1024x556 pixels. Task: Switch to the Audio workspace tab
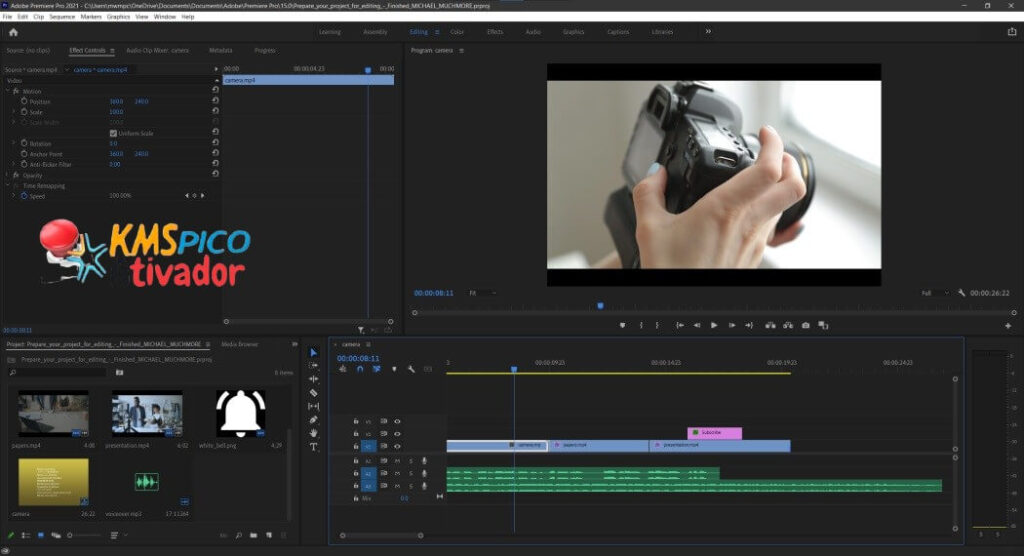click(533, 32)
